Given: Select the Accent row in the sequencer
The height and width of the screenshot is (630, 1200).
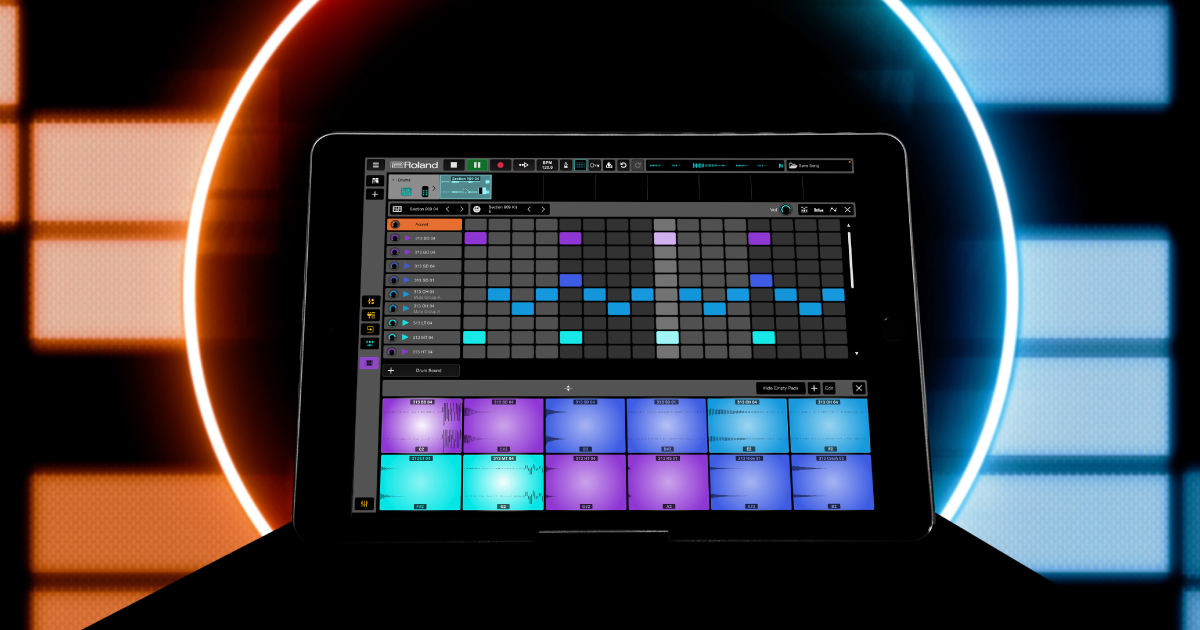Looking at the screenshot, I should click(423, 224).
